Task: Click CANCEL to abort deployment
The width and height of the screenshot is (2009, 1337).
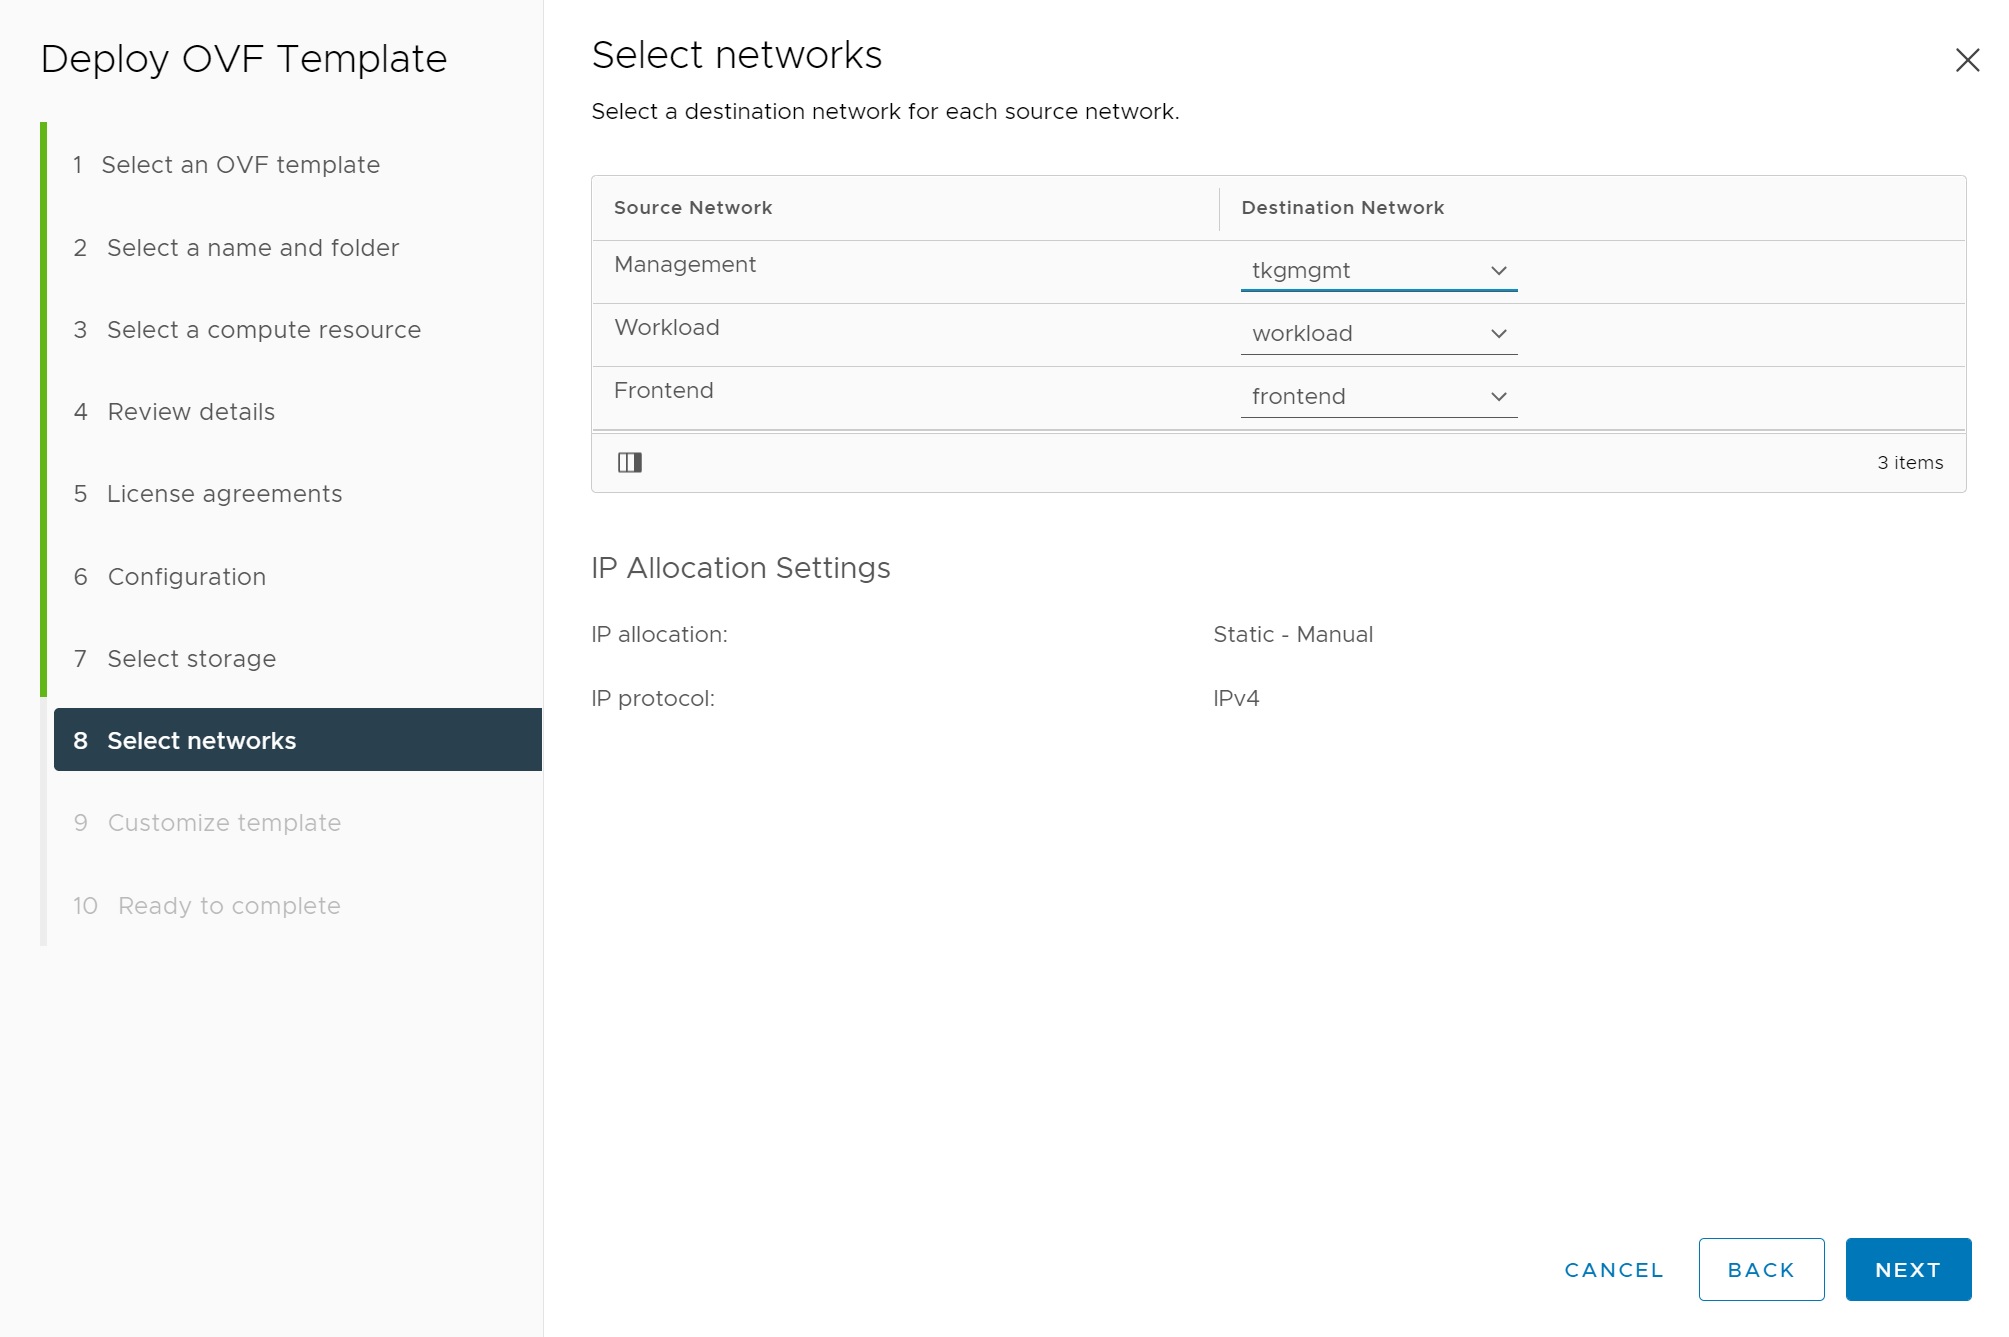Action: tap(1613, 1270)
